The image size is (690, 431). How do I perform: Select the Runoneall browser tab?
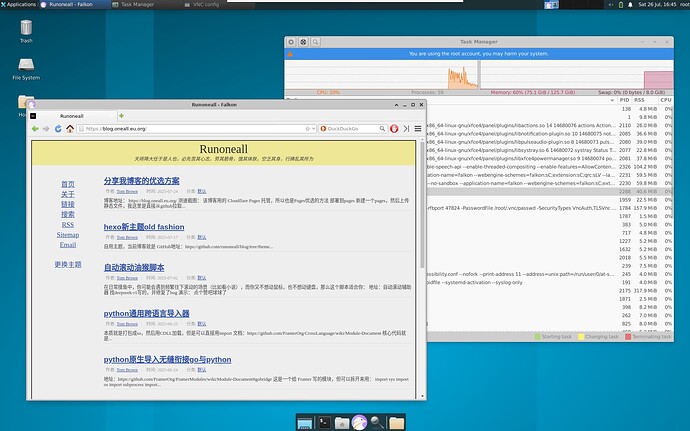coord(72,116)
